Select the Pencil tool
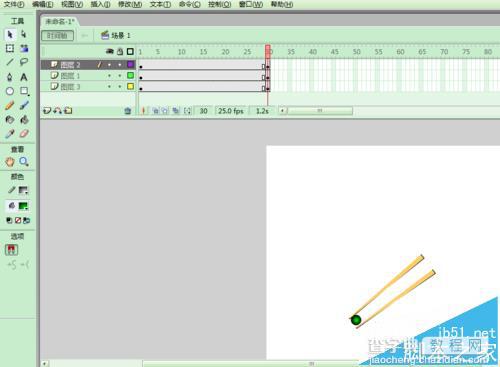The height and width of the screenshot is (367, 500). click(10, 106)
